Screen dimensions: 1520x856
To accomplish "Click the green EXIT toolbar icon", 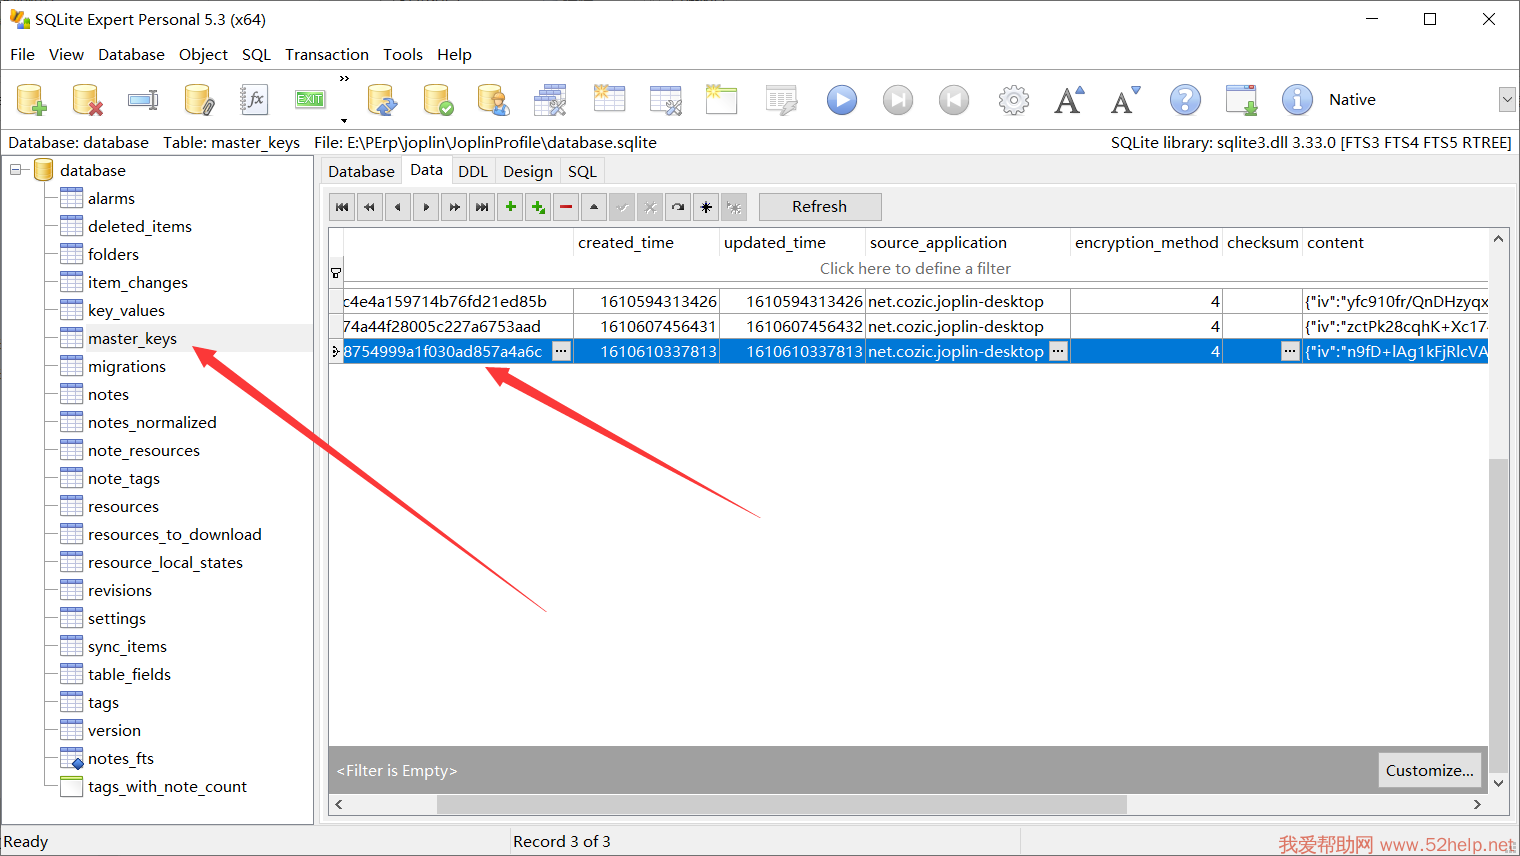I will [x=310, y=99].
